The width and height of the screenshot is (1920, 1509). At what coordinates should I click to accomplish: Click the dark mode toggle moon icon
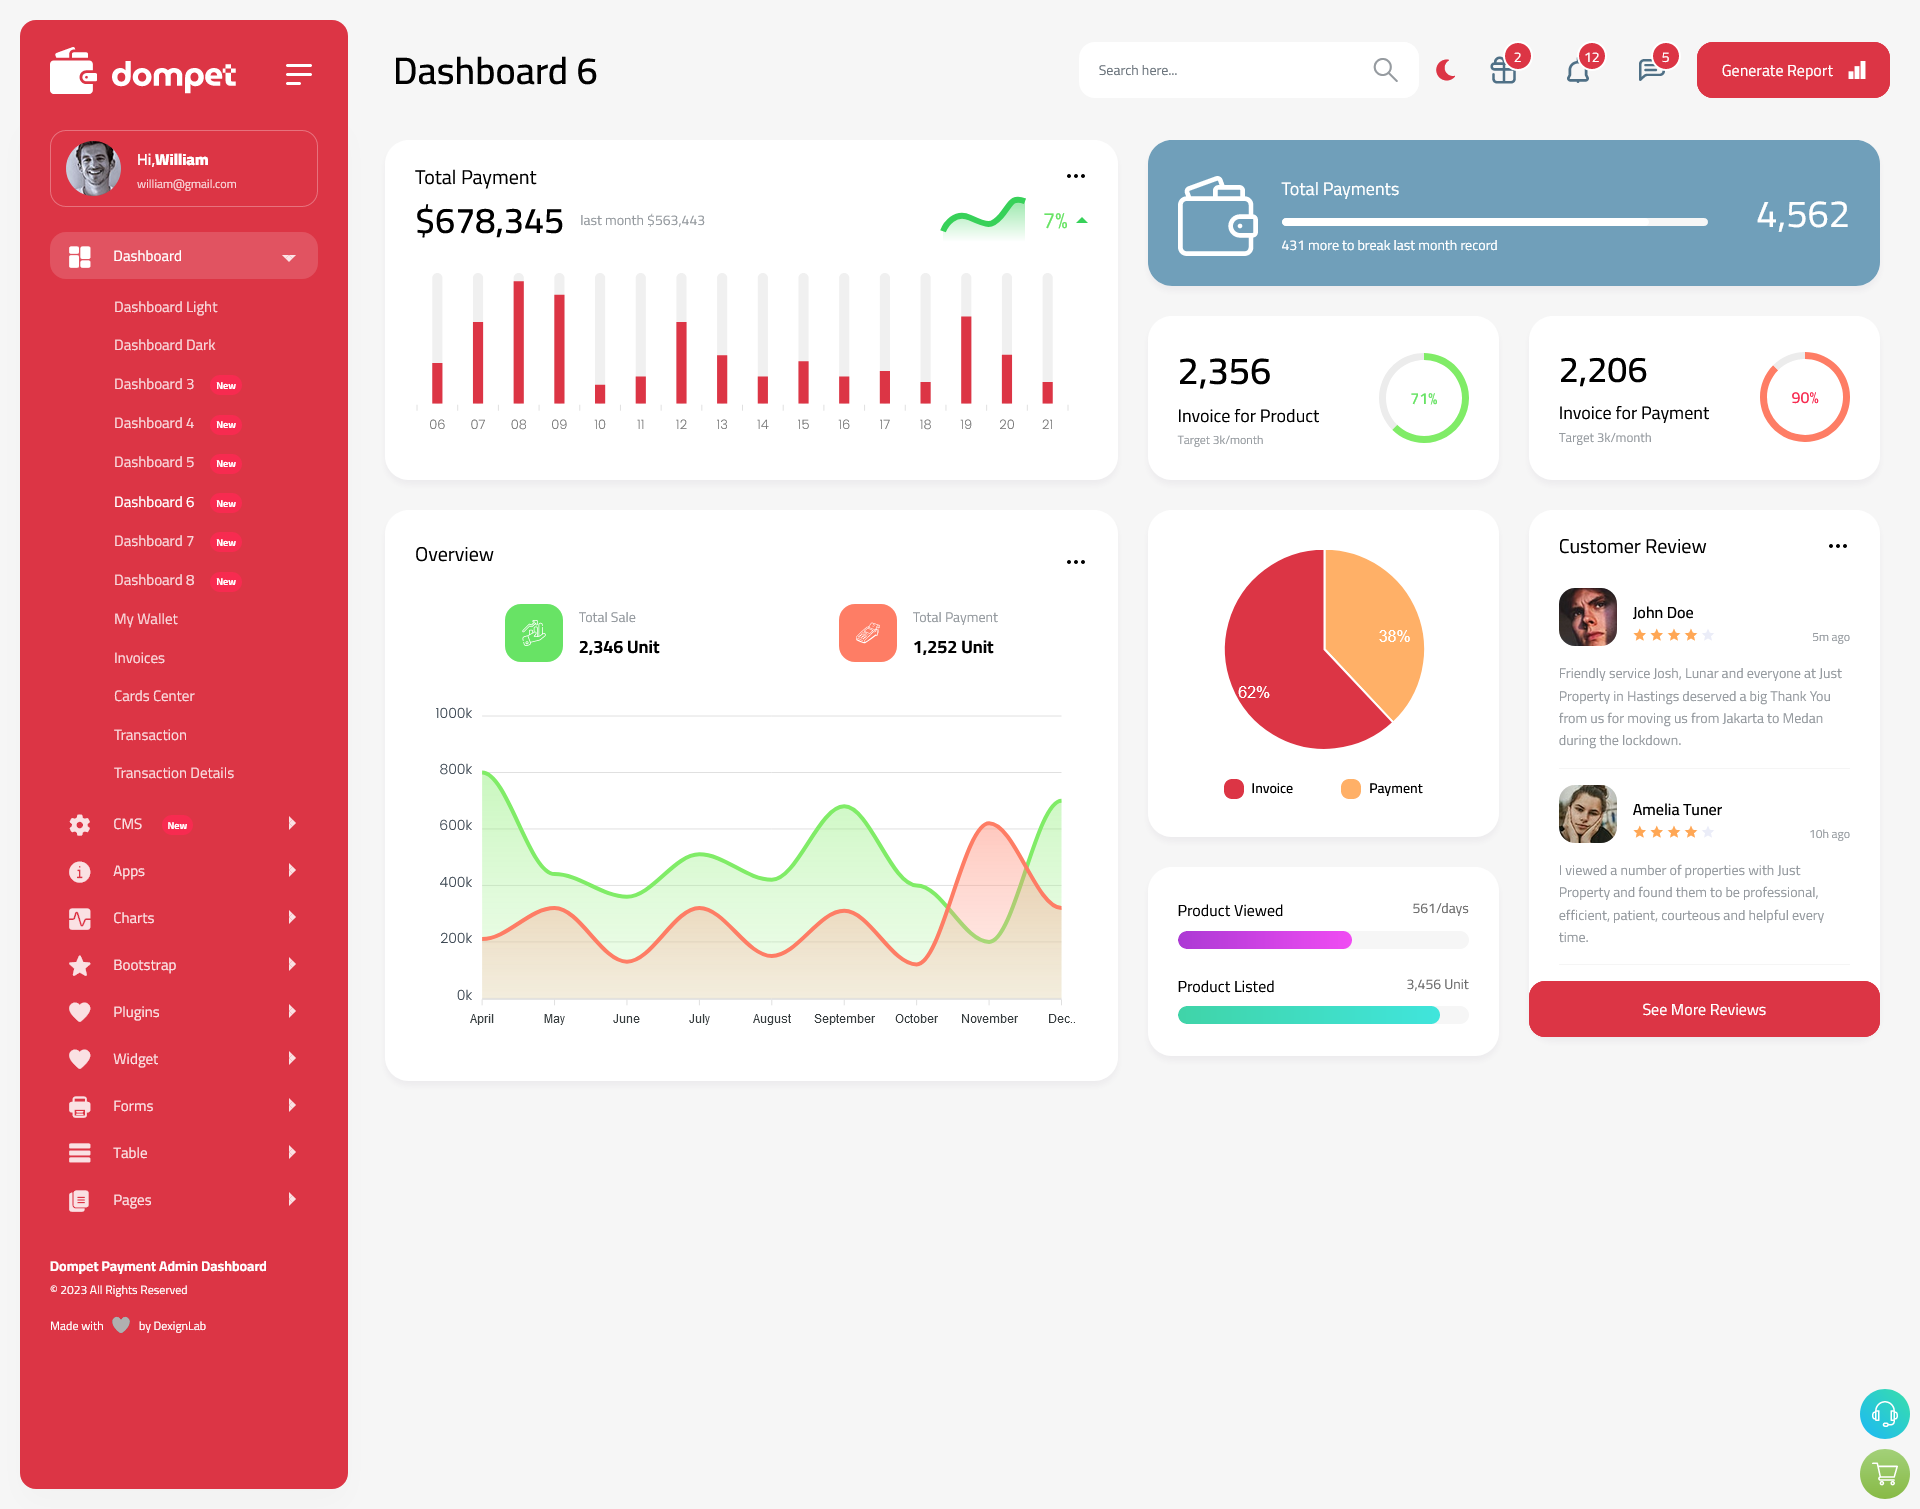[x=1448, y=70]
